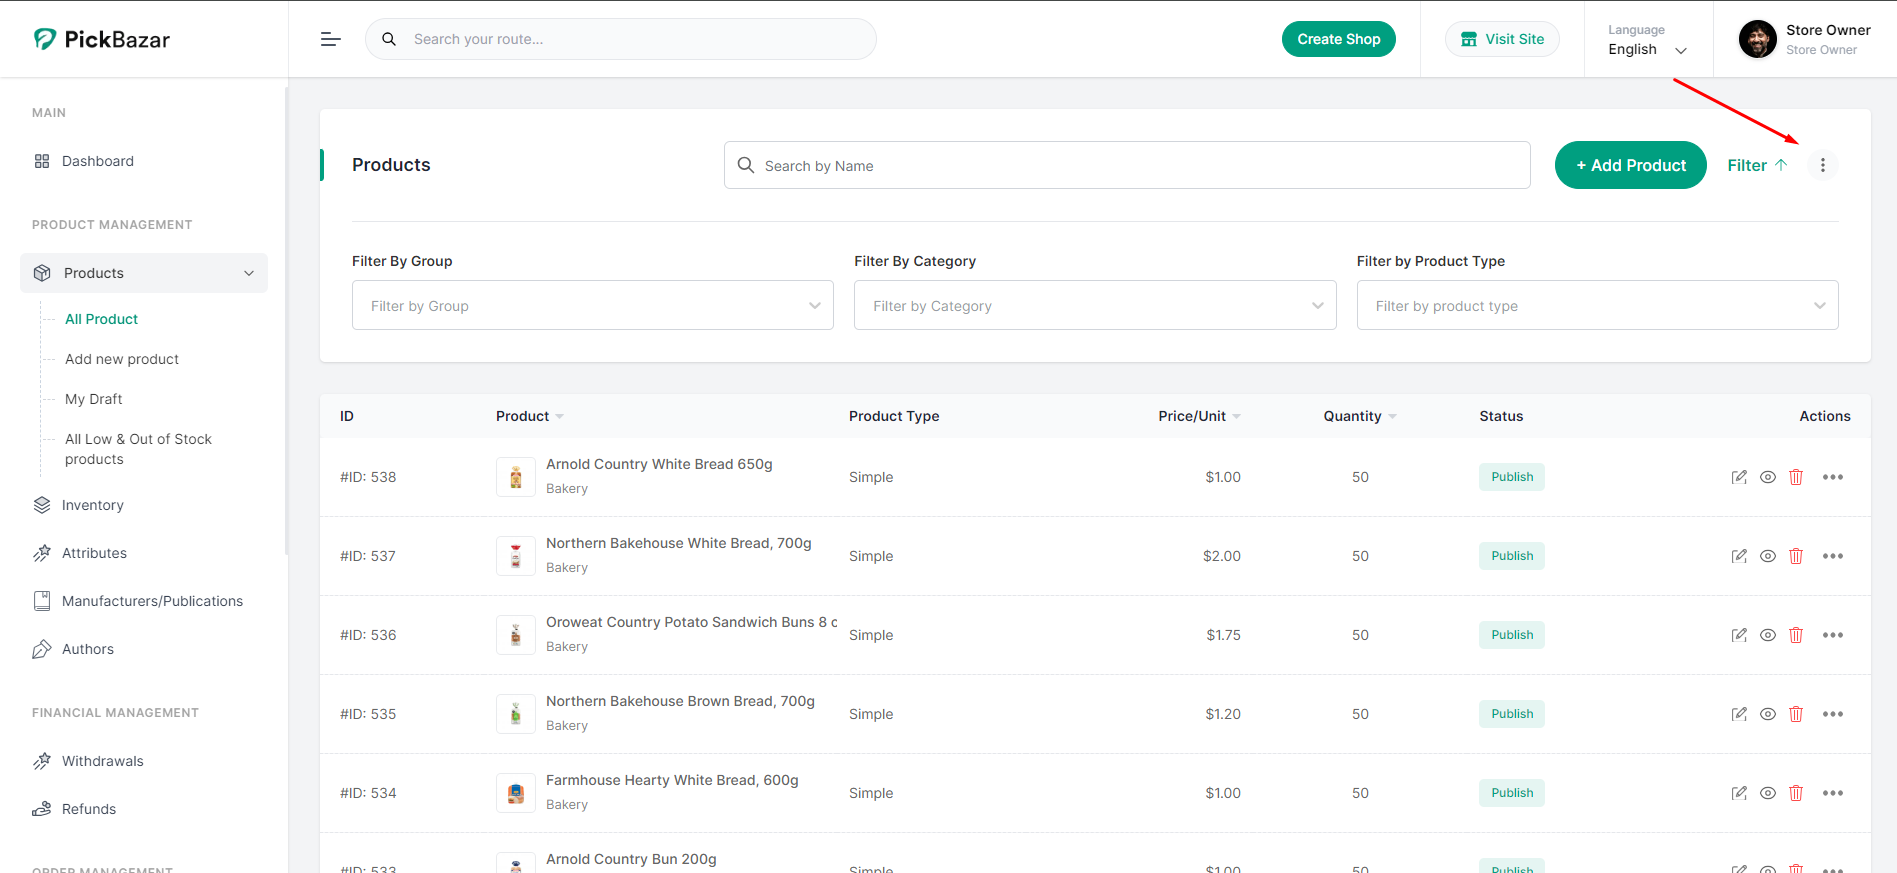Click product name Northern Bakehouse Brown Bread, 700g
1897x873 pixels.
[x=680, y=701]
